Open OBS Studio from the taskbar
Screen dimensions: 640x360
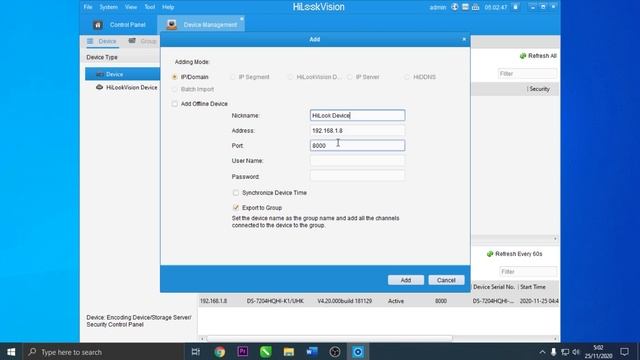point(335,351)
